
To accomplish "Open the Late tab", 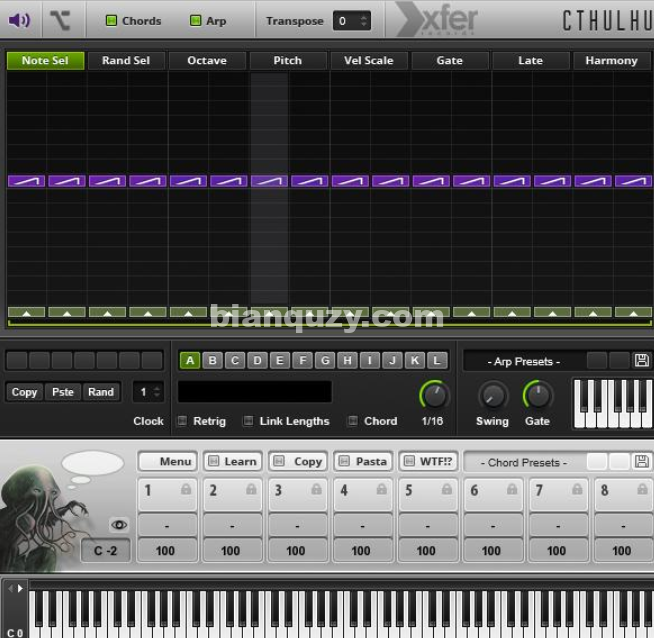I will 530,60.
